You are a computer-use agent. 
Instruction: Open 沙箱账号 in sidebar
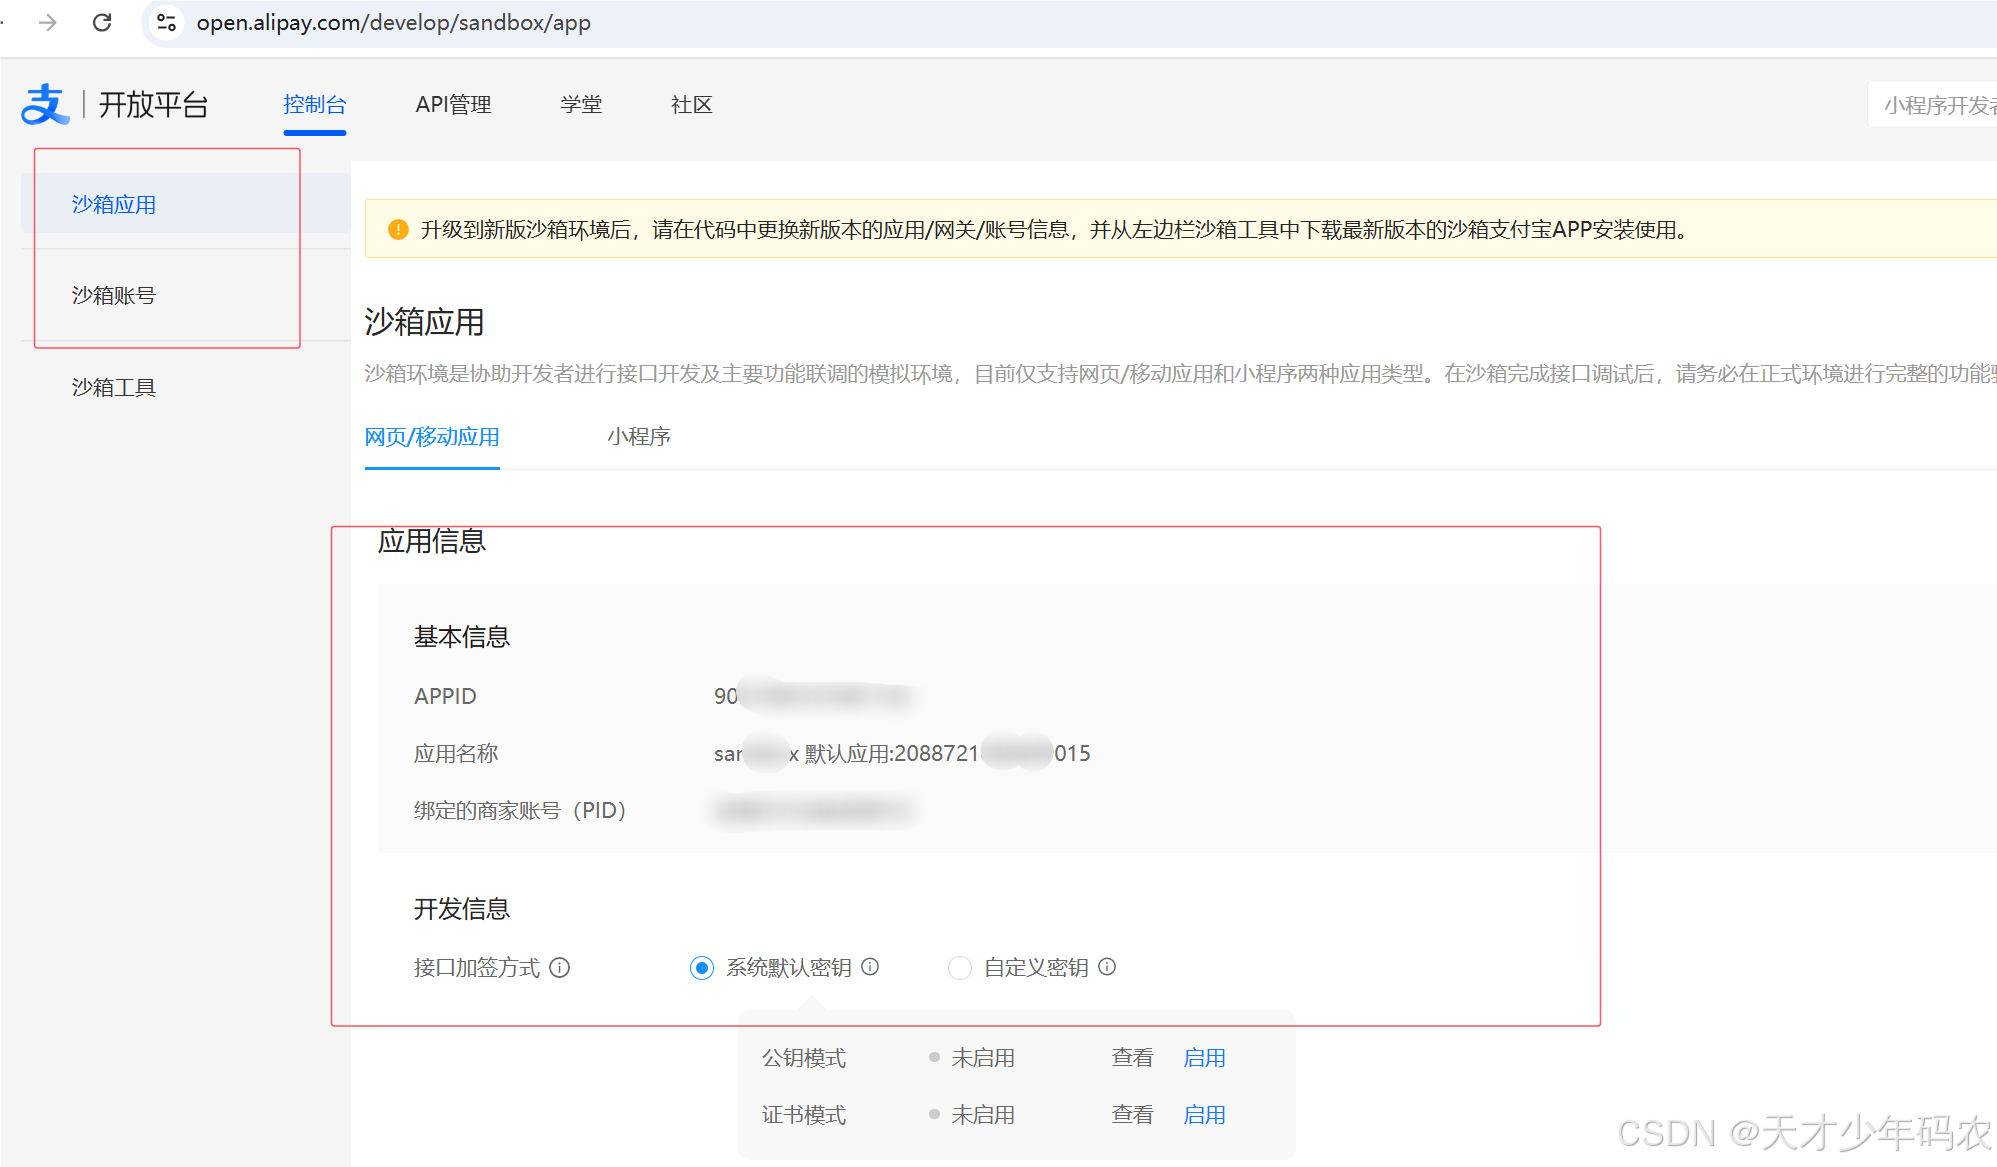click(114, 295)
